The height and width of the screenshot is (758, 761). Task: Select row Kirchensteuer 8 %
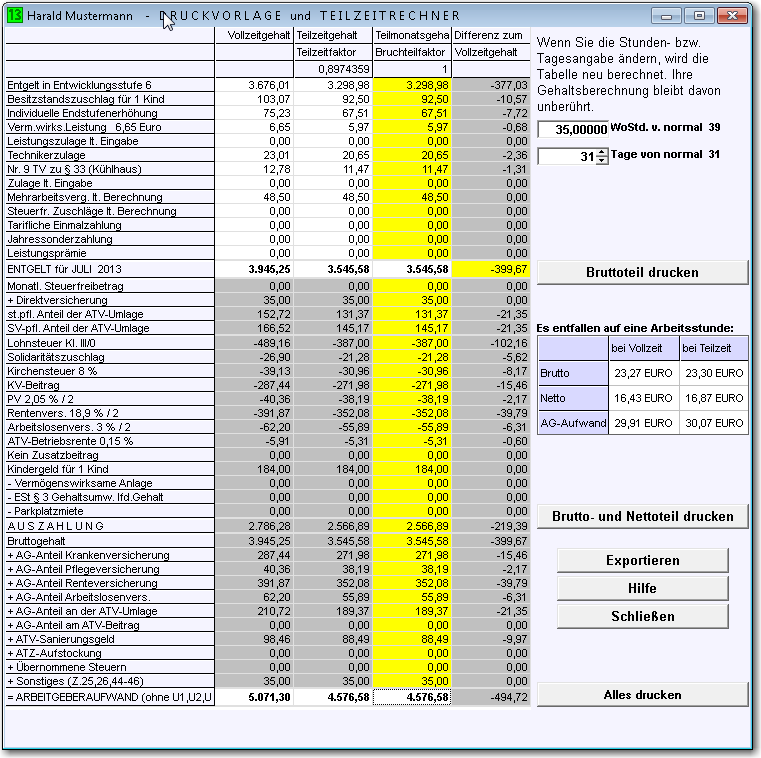click(x=110, y=371)
